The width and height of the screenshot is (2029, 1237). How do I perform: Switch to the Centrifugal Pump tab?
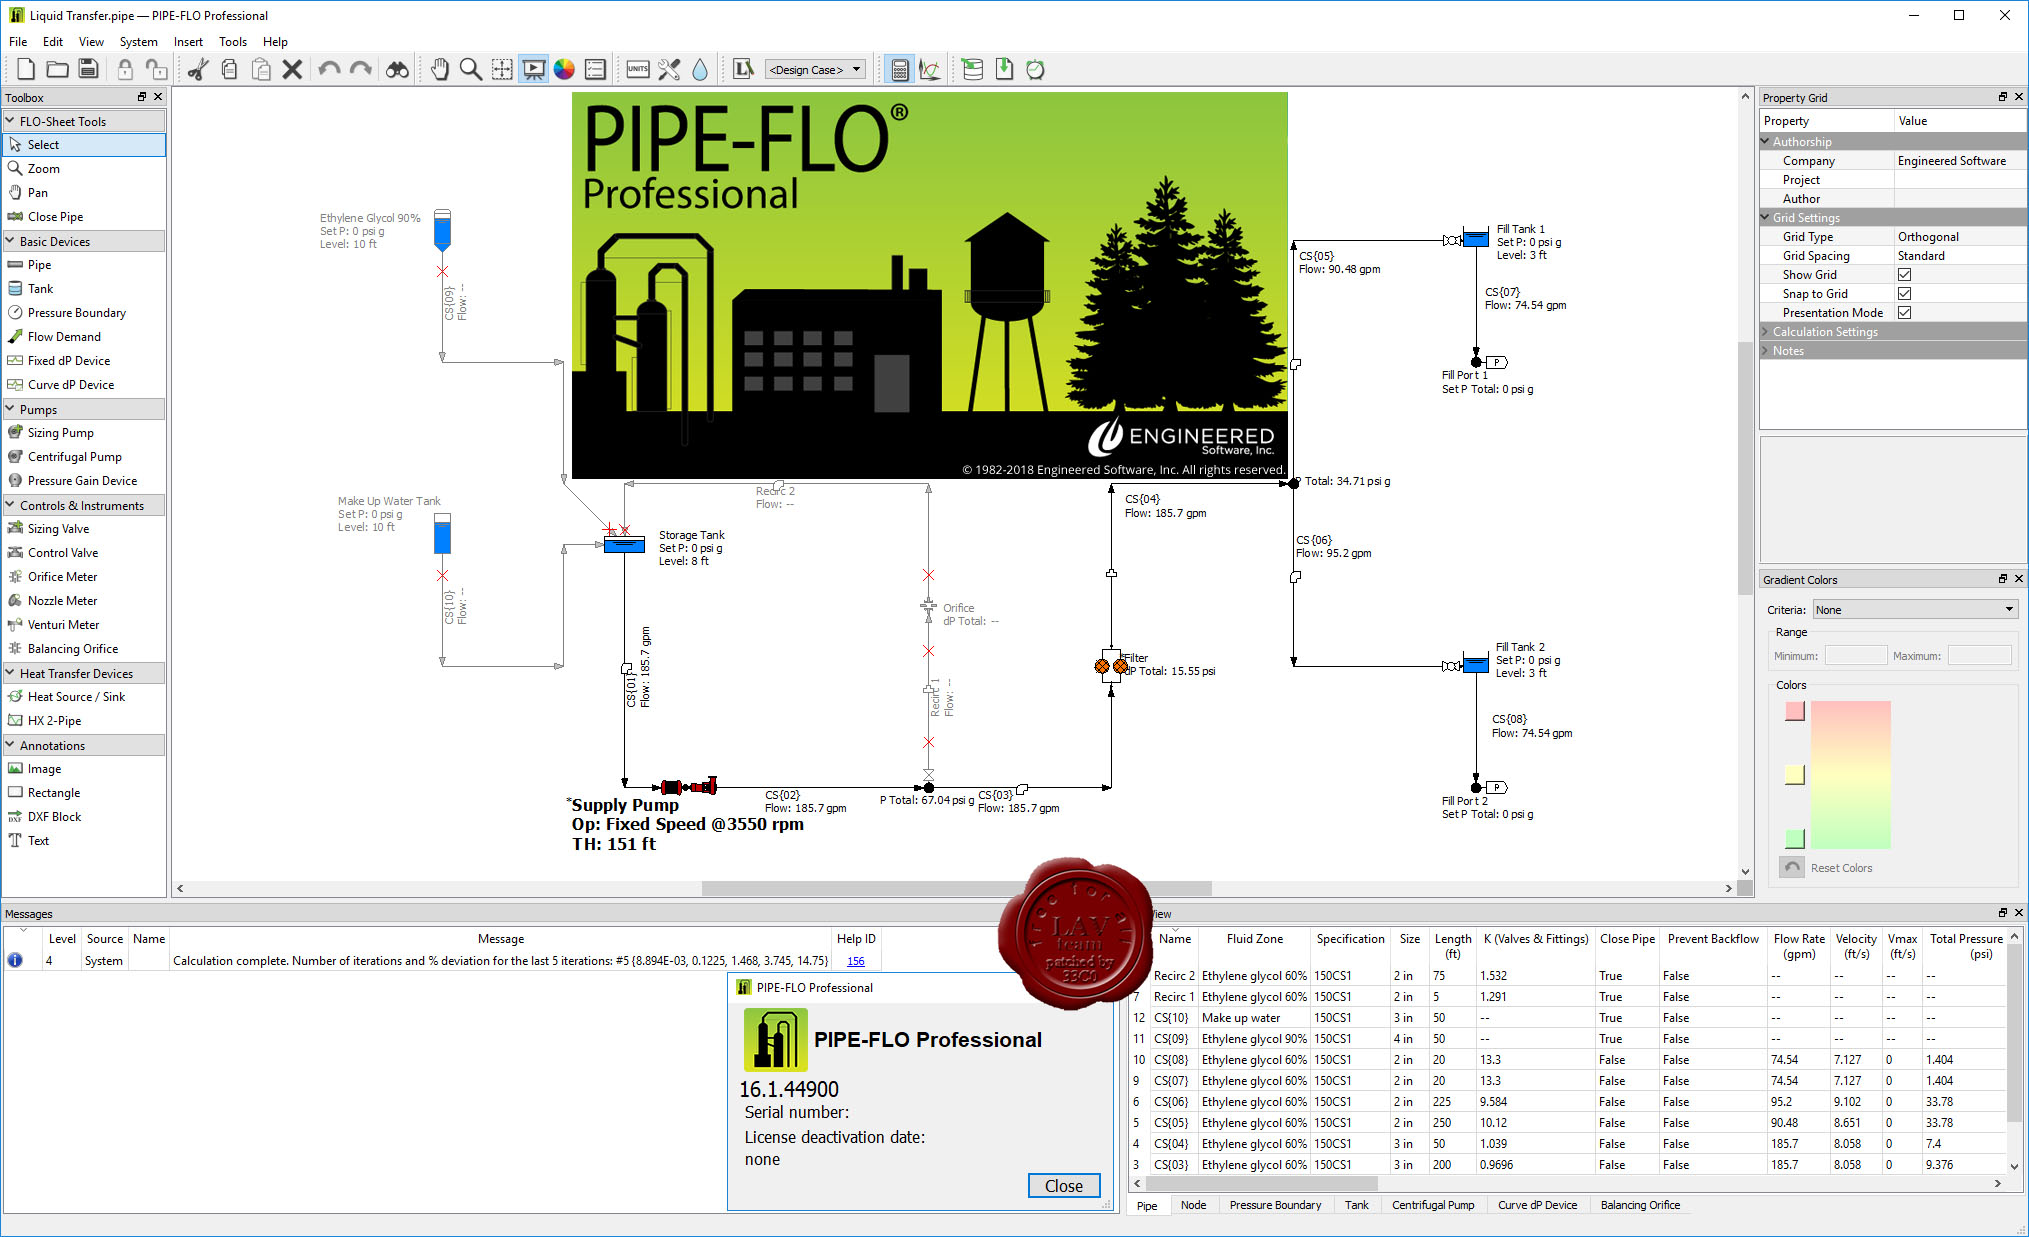click(x=1433, y=1205)
